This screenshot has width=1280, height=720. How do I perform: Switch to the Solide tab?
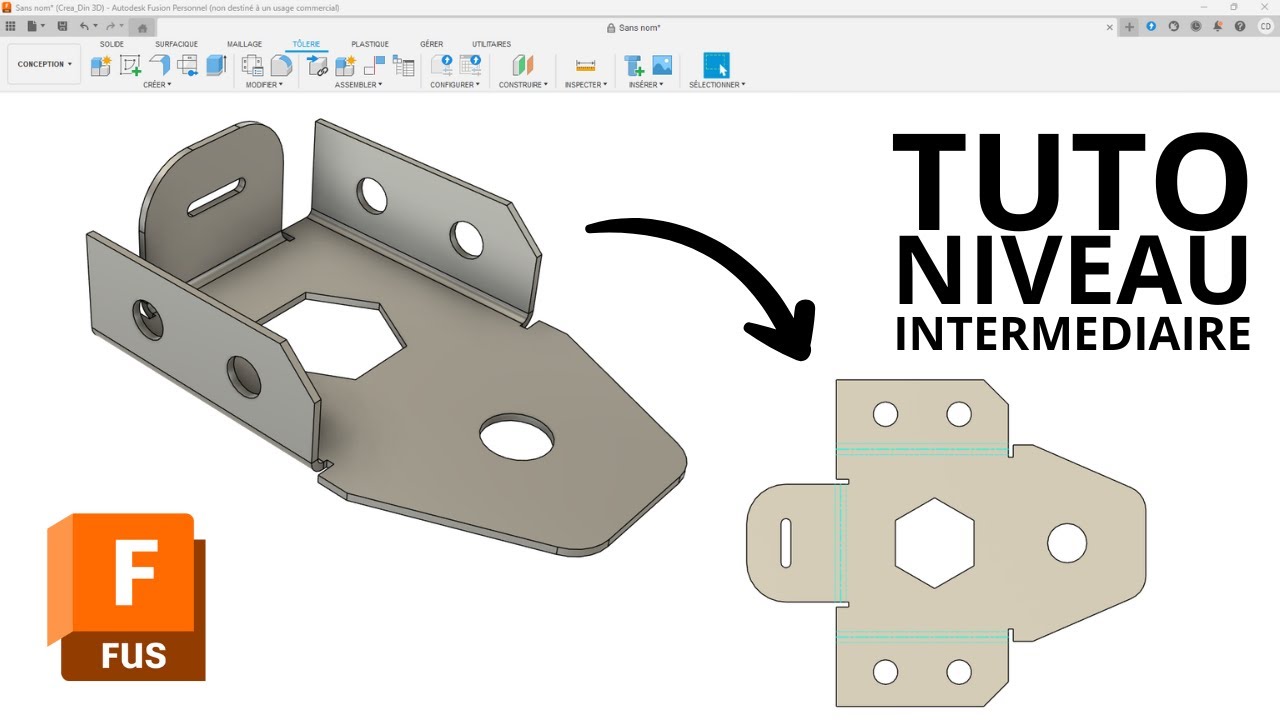(112, 44)
